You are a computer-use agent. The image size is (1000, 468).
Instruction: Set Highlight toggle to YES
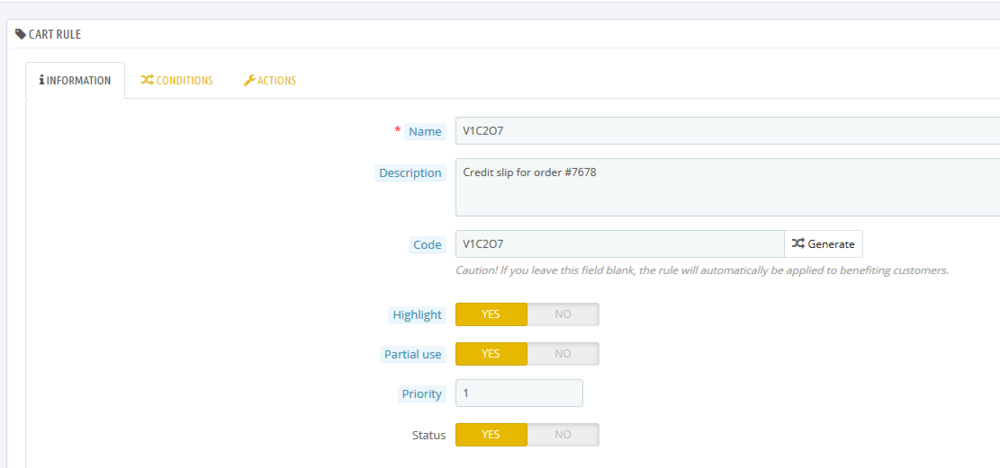pyautogui.click(x=491, y=314)
